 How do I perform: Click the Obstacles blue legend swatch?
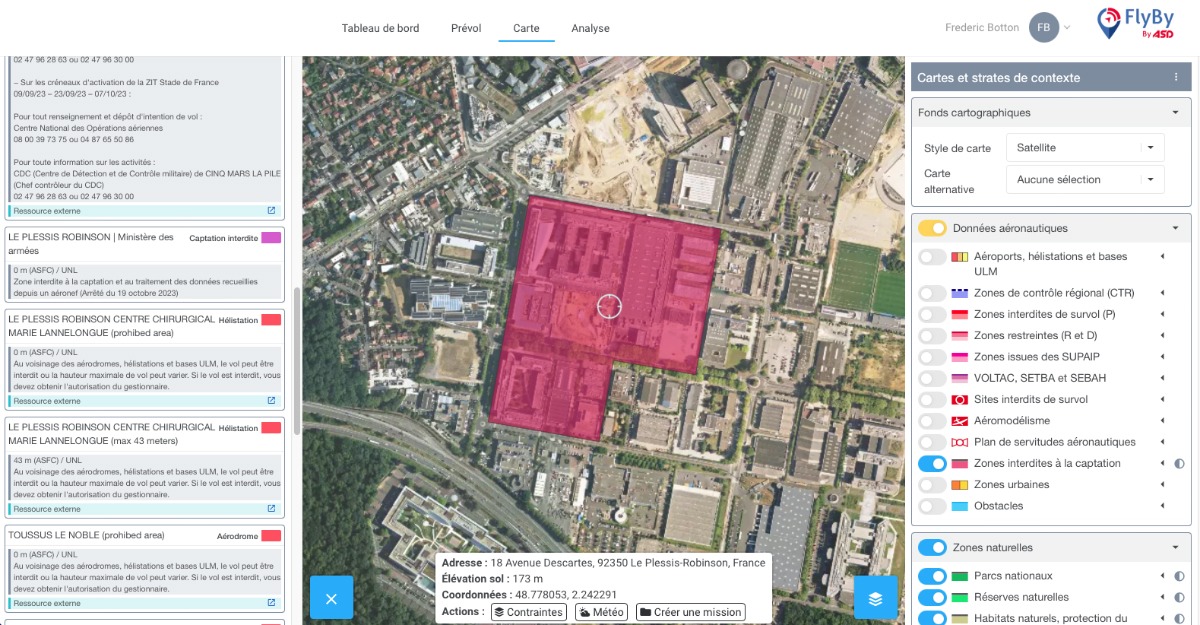[959, 506]
